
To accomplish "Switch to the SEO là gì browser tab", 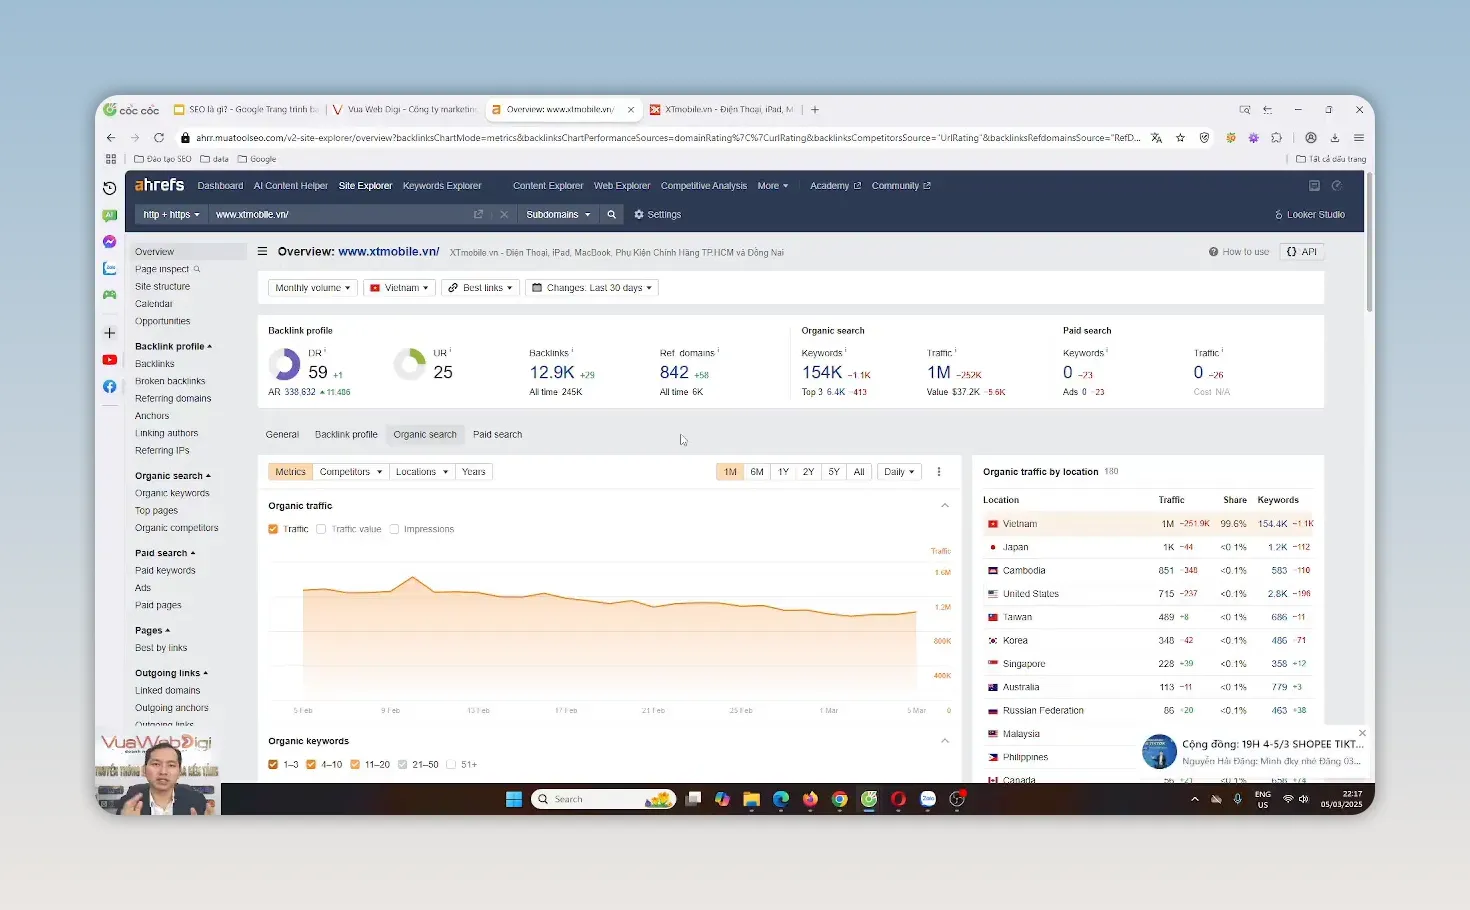I will (245, 110).
